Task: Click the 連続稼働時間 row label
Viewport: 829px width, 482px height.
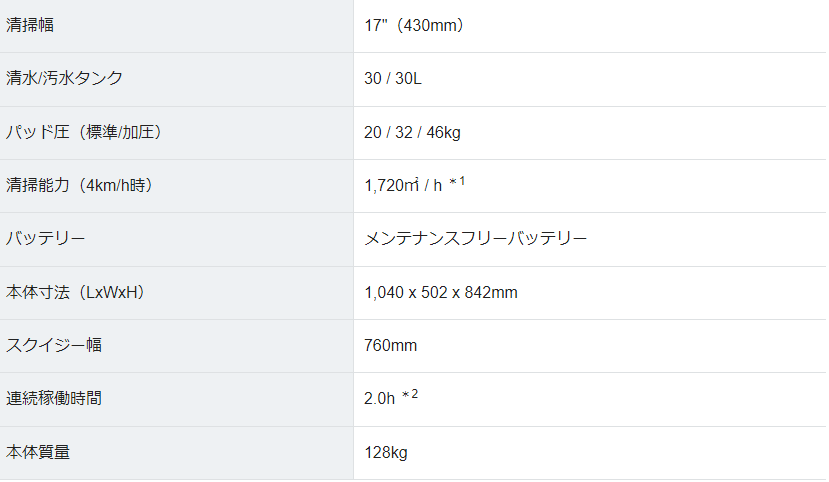Action: tap(54, 398)
